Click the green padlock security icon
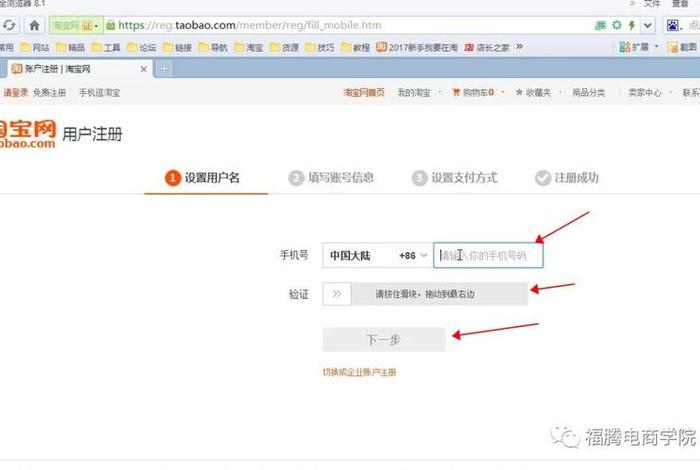The height and width of the screenshot is (470, 700). (111, 25)
